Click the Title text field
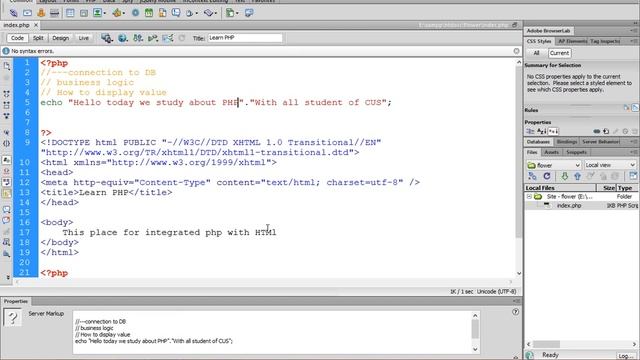640x360 pixels. click(245, 38)
